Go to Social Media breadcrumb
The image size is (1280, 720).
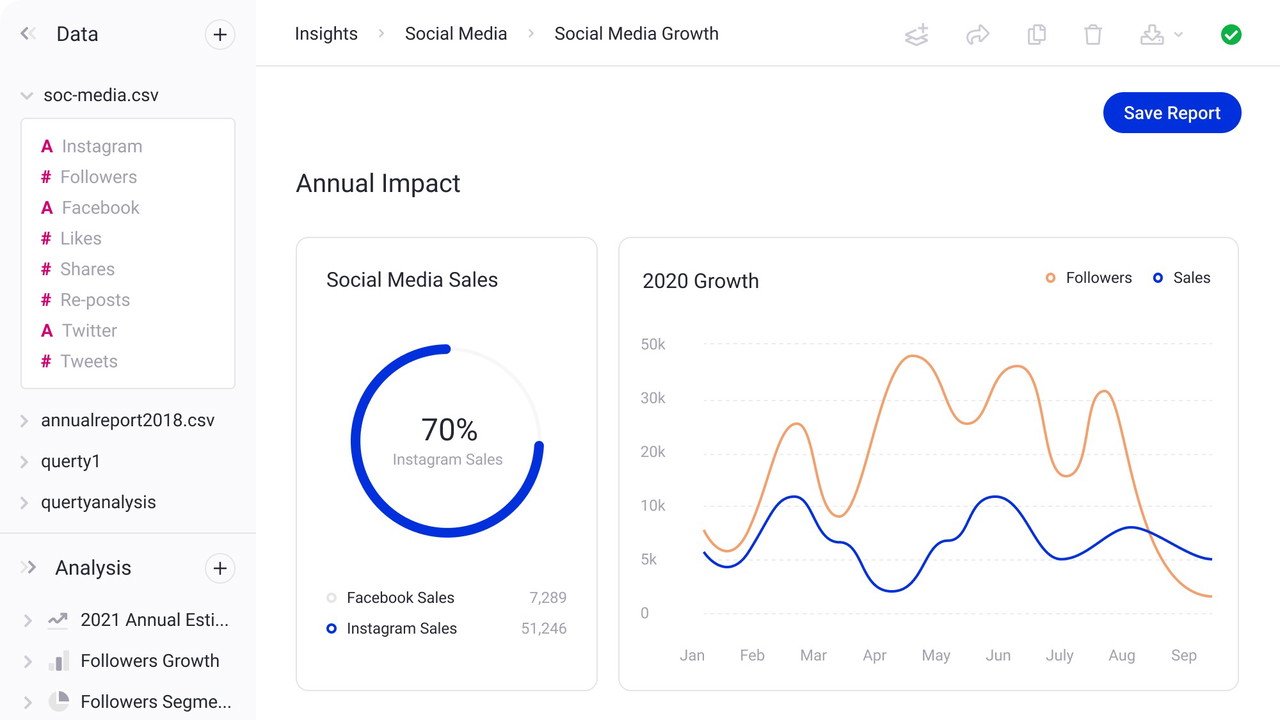click(x=455, y=34)
